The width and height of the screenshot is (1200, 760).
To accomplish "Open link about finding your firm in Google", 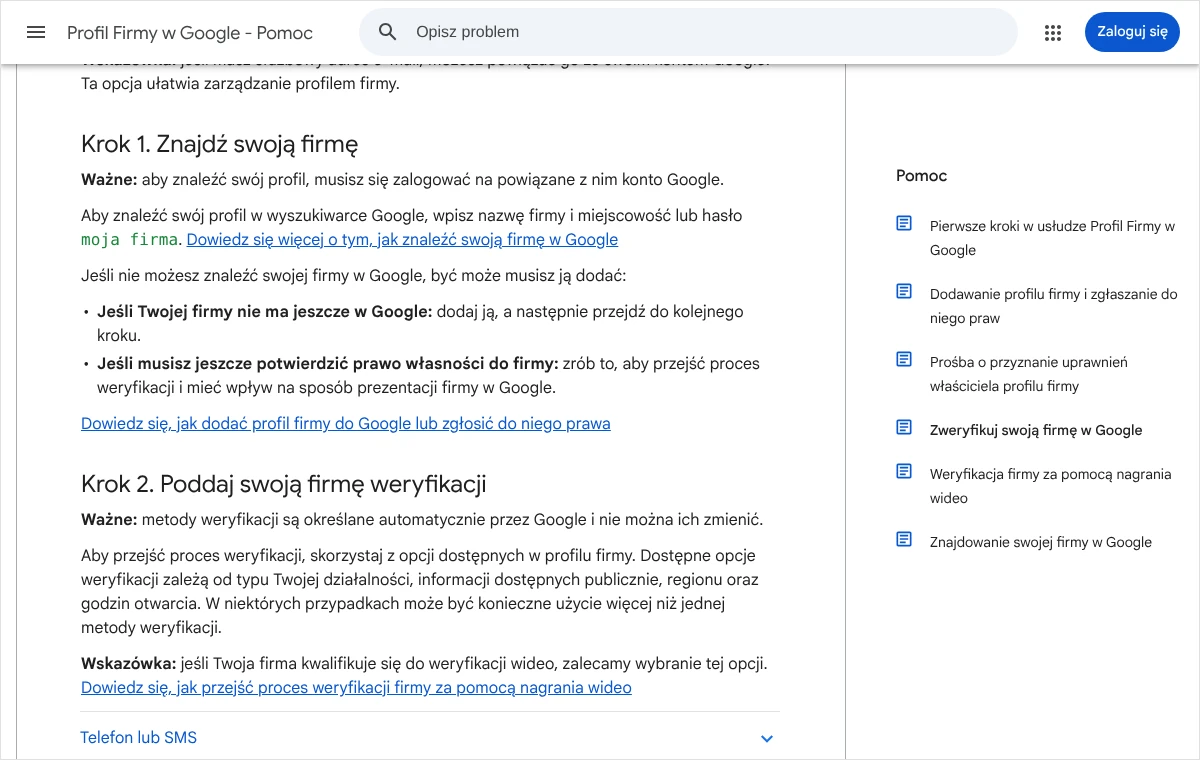I will [402, 240].
